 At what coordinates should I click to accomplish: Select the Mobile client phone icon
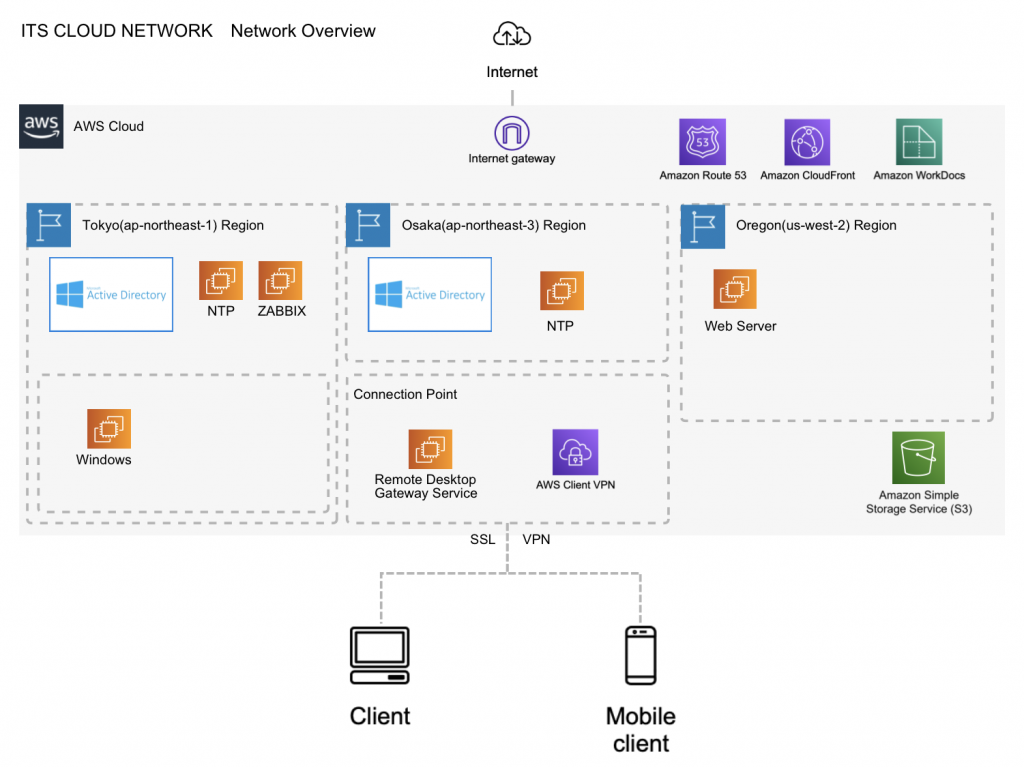pyautogui.click(x=641, y=655)
